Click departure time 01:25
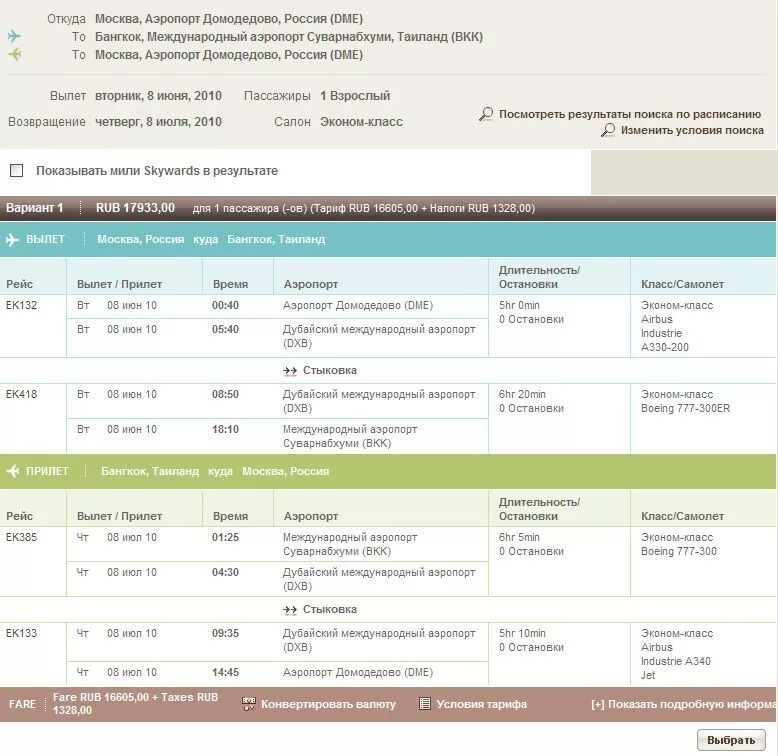Viewport: 778px width, 756px height. [225, 537]
